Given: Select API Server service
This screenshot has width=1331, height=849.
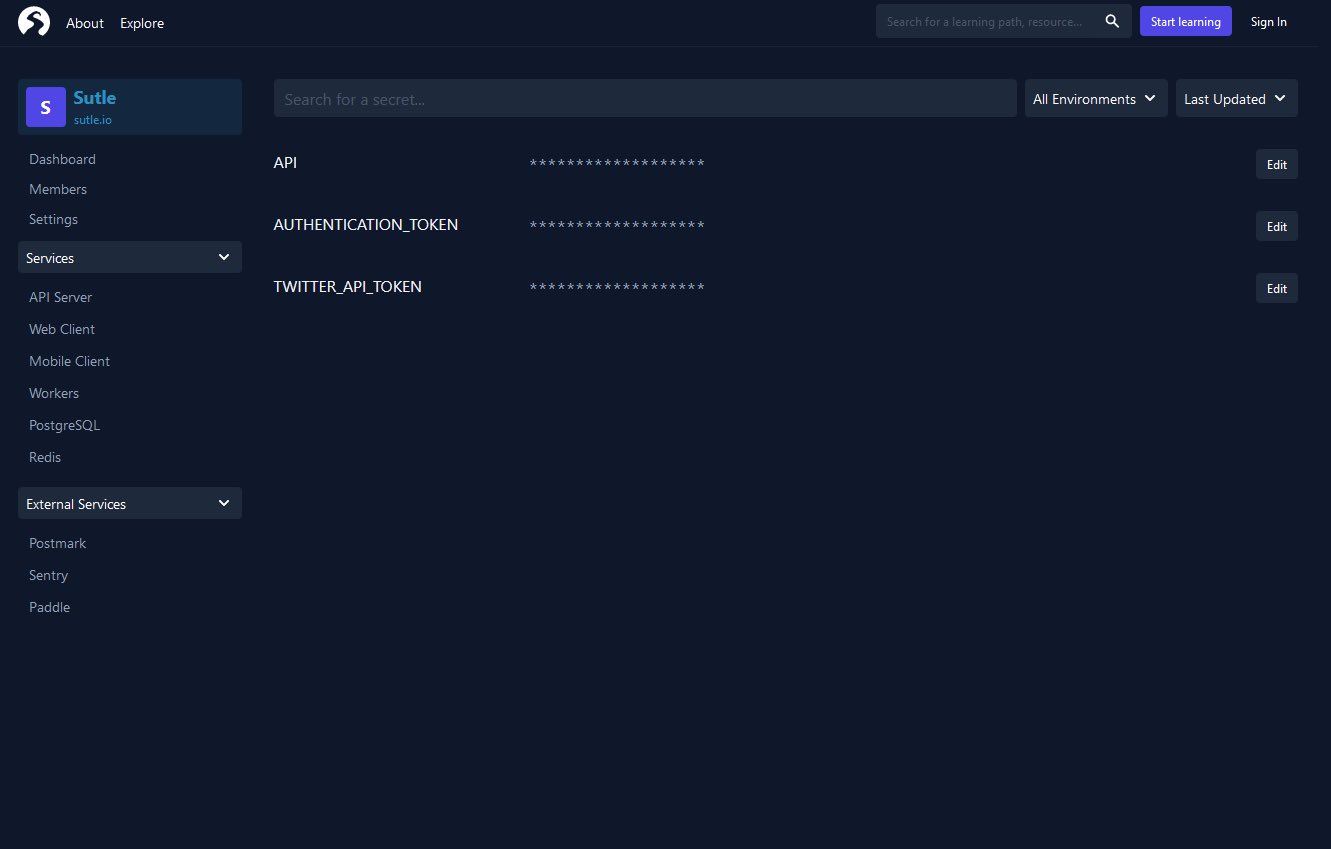Looking at the screenshot, I should 60,297.
